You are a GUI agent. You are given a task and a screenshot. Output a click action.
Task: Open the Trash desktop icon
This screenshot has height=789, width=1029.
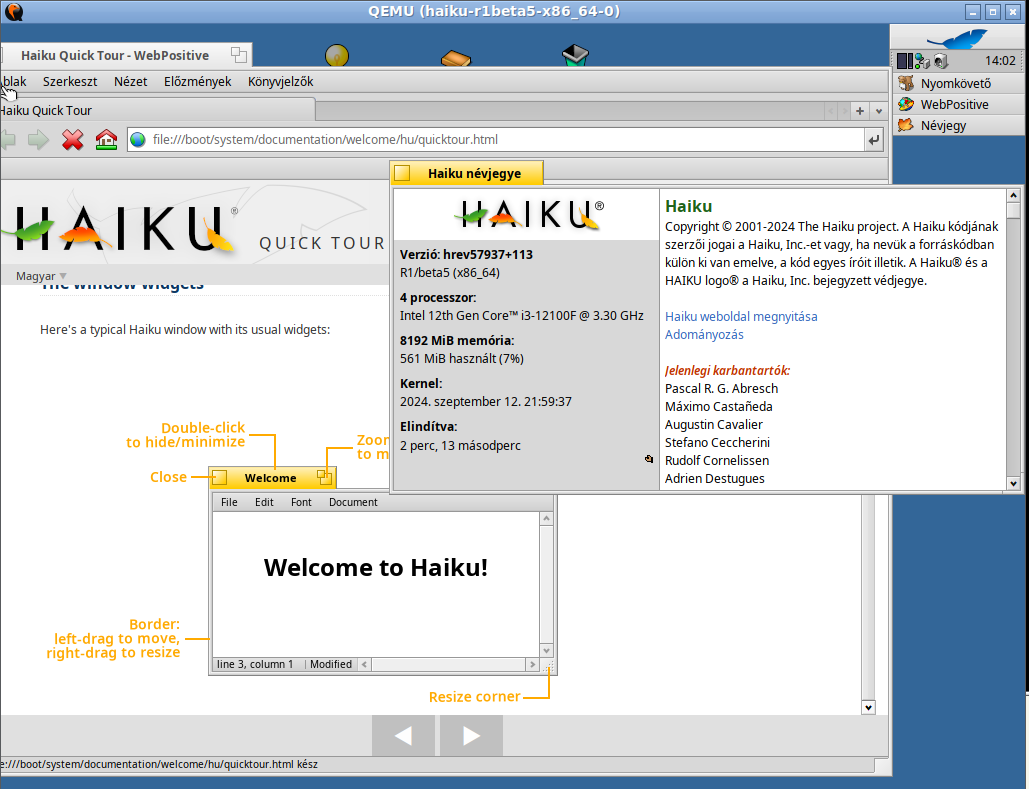coord(576,55)
